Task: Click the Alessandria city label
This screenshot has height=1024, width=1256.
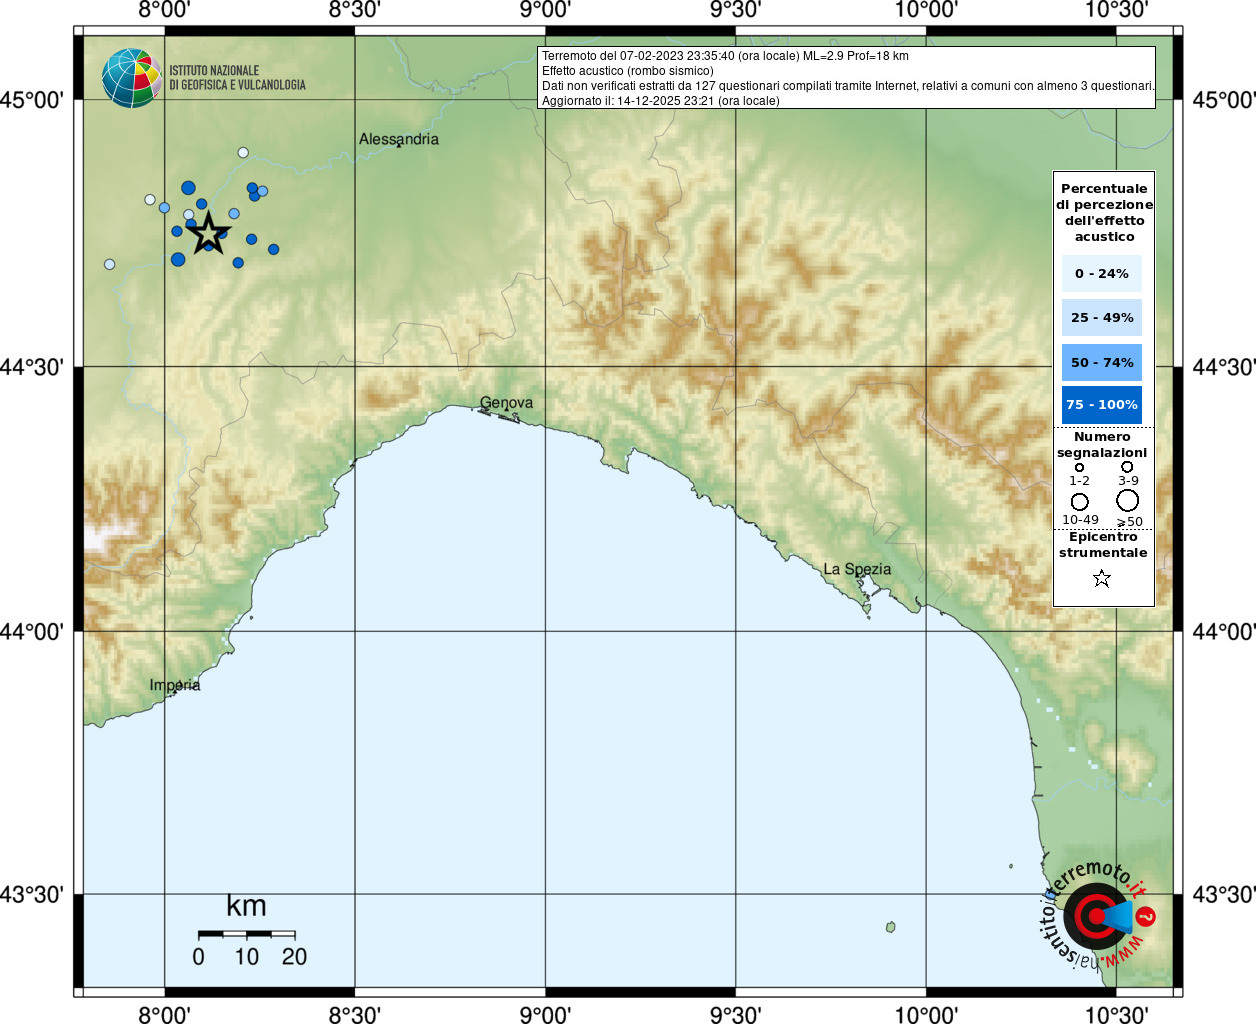Action: [x=399, y=139]
